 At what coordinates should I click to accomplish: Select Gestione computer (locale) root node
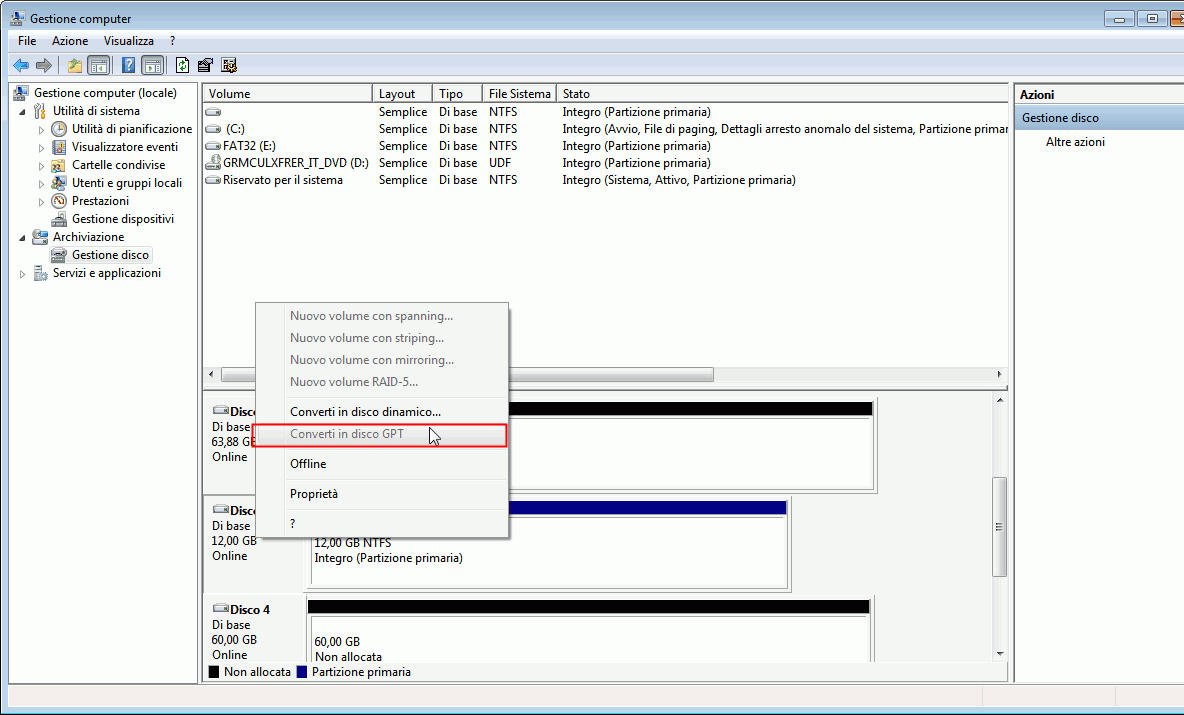coord(105,93)
